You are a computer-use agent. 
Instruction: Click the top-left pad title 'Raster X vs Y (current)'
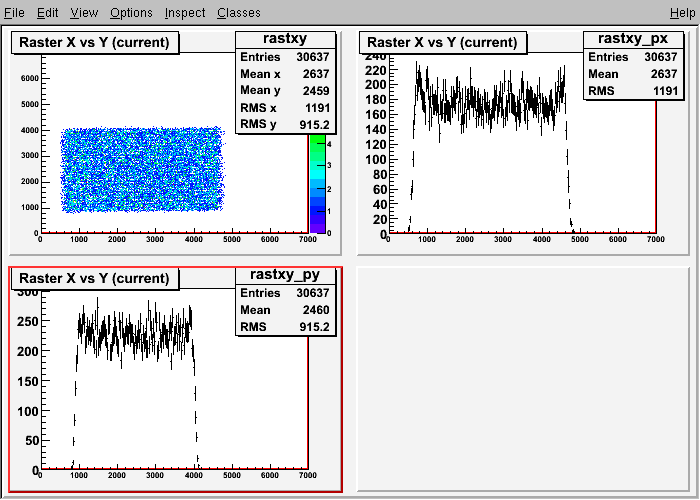95,42
